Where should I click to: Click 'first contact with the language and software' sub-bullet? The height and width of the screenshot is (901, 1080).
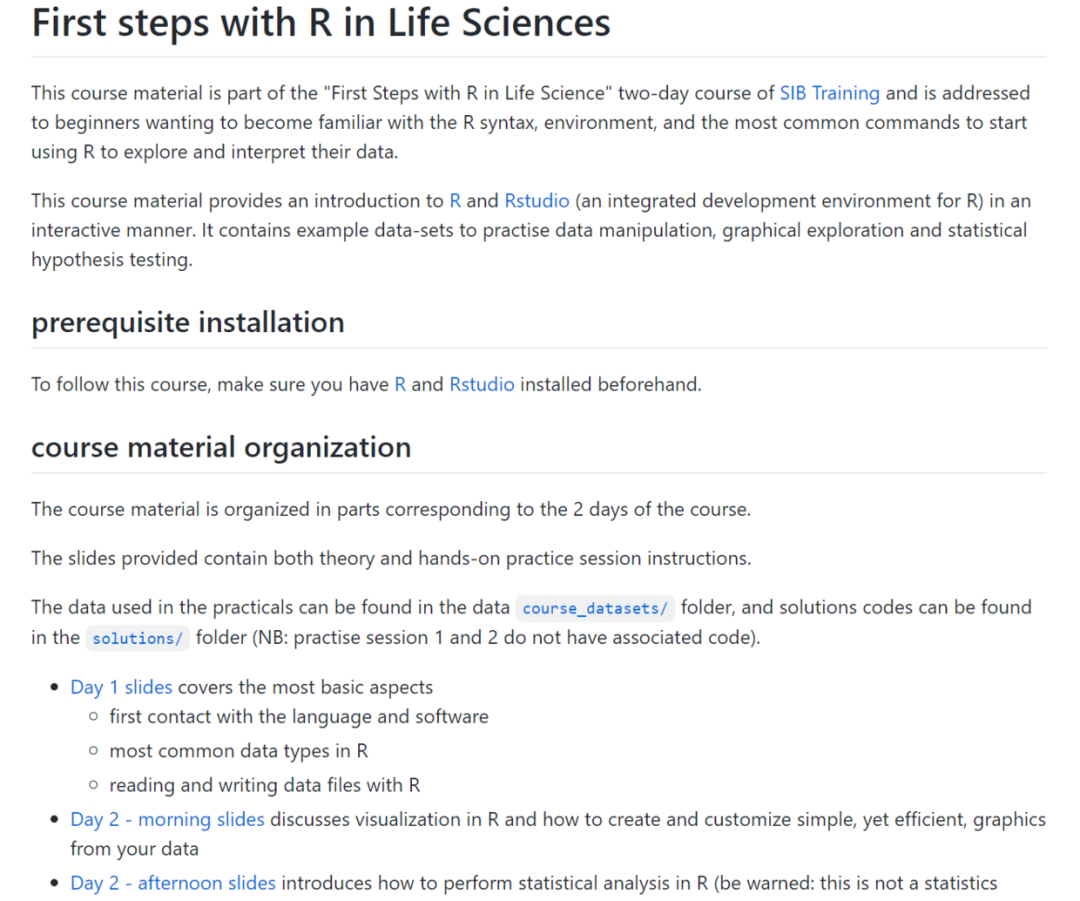pyautogui.click(x=299, y=717)
